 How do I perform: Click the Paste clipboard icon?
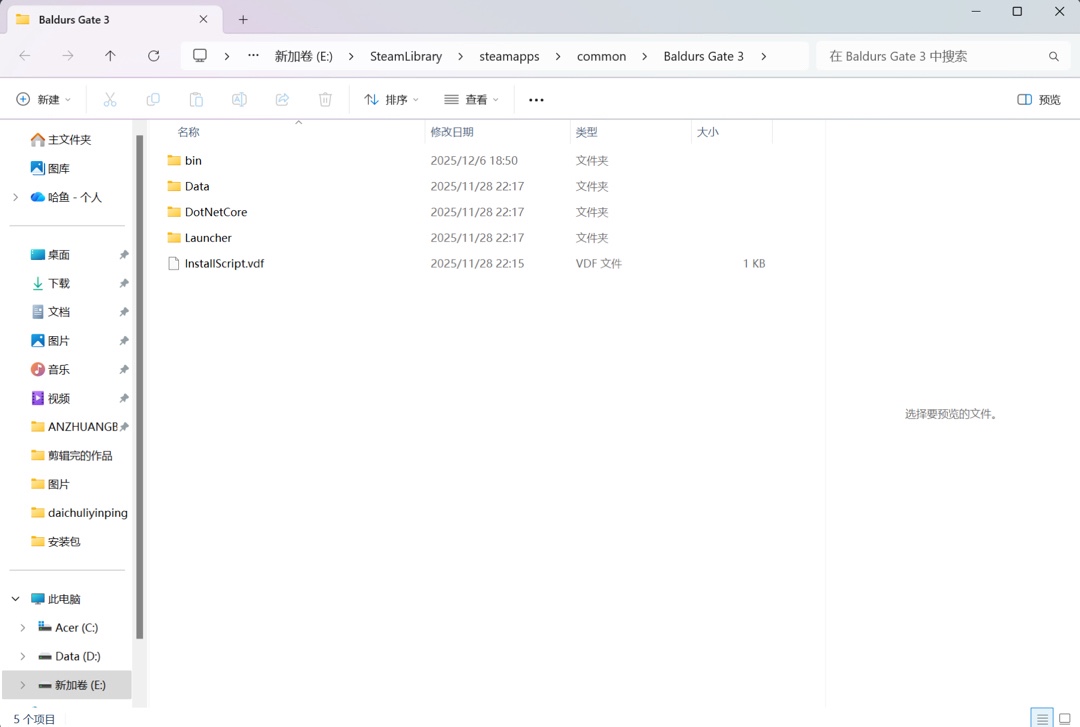[196, 100]
